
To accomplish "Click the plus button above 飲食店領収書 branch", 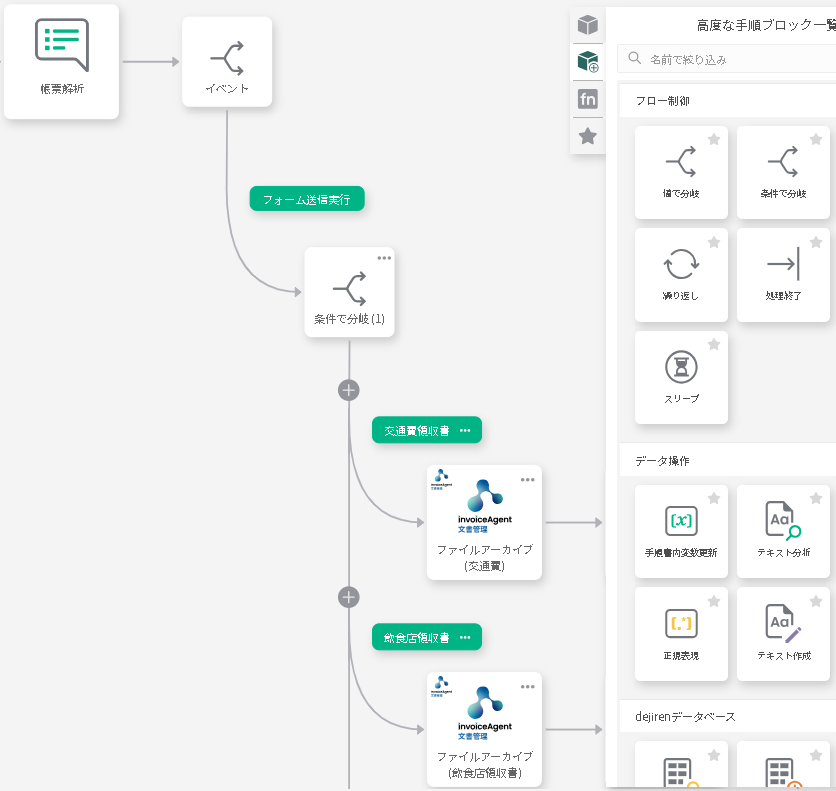I will (x=348, y=597).
